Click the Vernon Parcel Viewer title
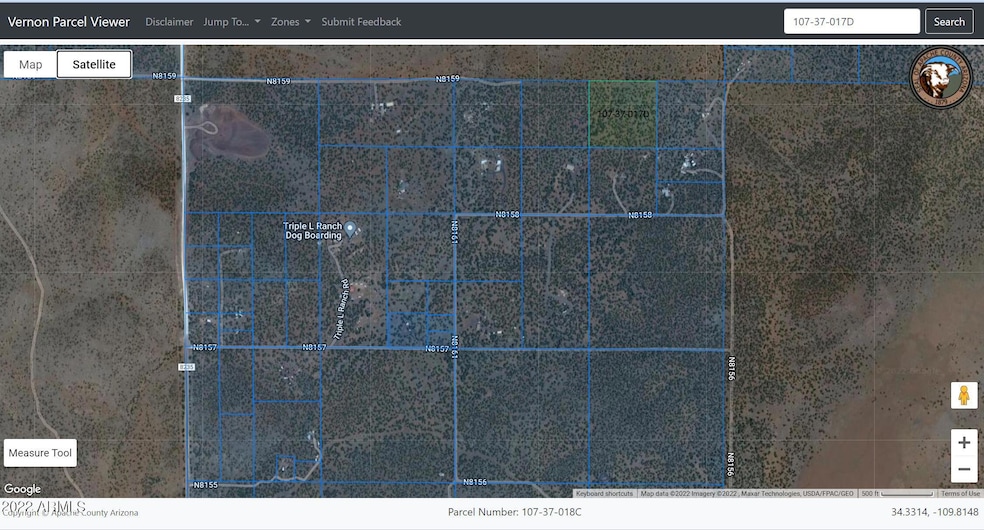The height and width of the screenshot is (530, 984). coord(69,21)
